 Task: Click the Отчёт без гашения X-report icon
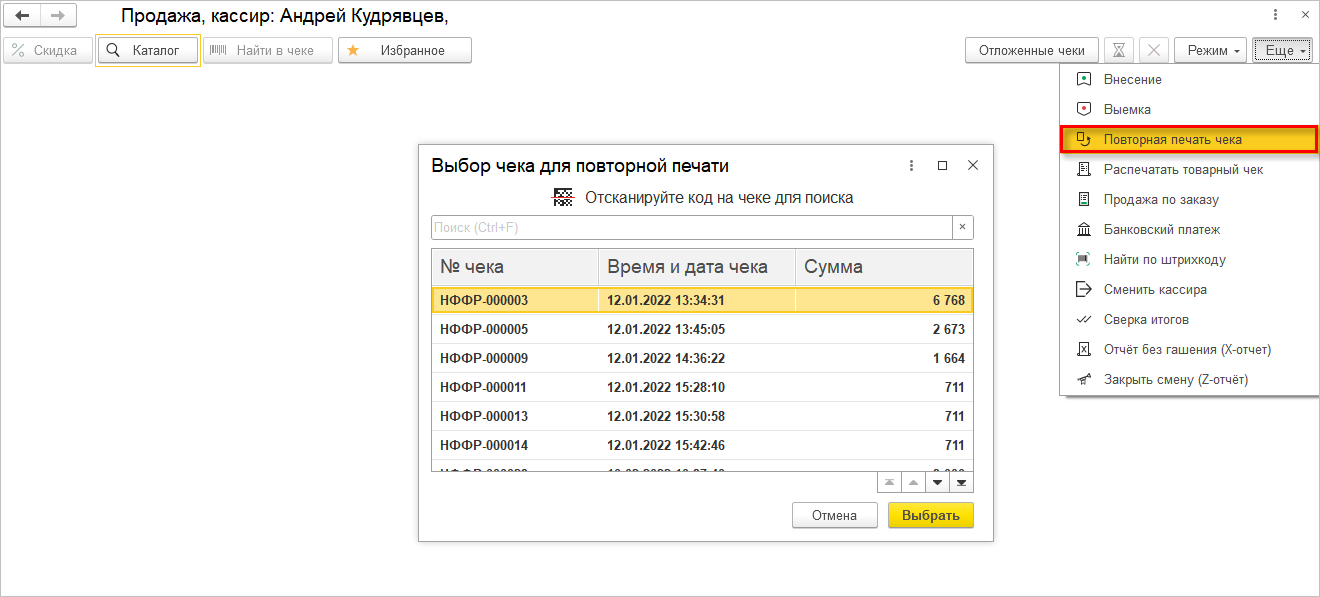click(1083, 349)
